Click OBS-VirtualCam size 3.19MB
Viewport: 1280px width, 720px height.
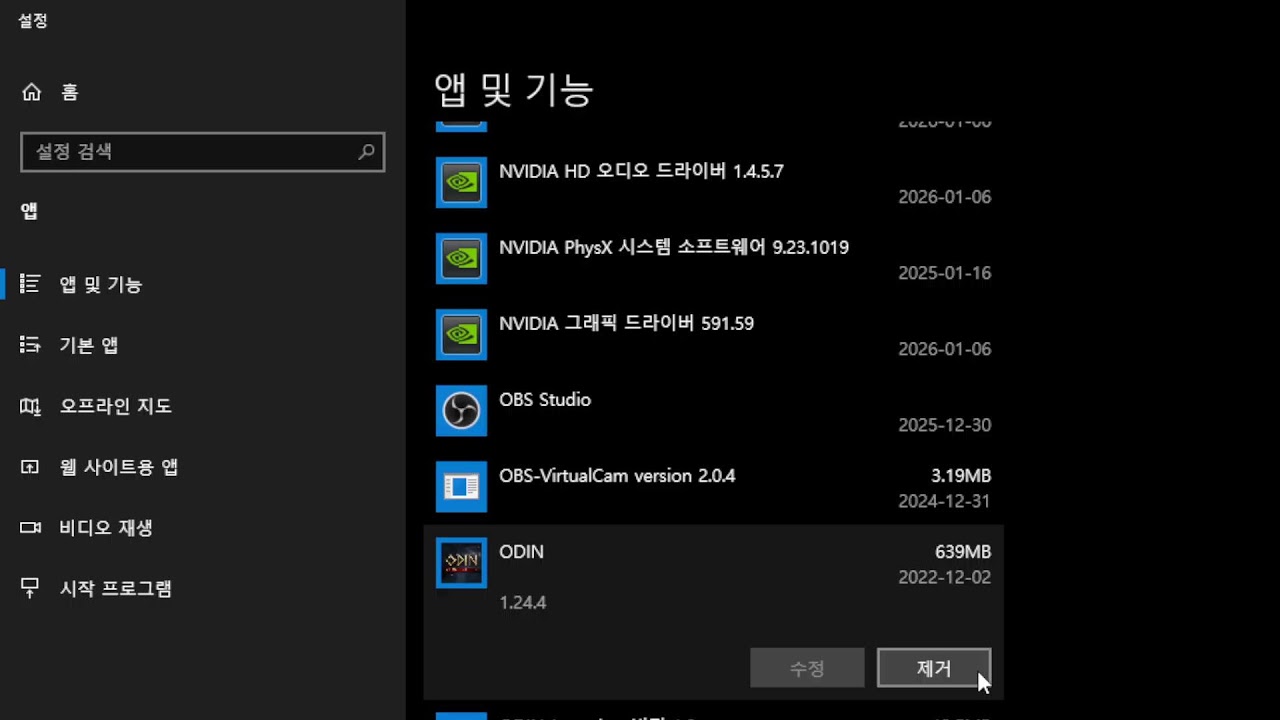(x=960, y=476)
